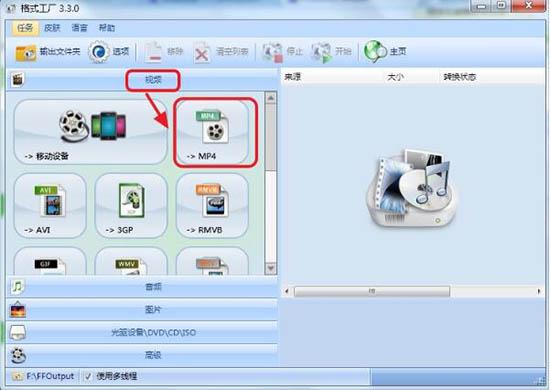Click the scroll up arrow of format list

(x=270, y=98)
